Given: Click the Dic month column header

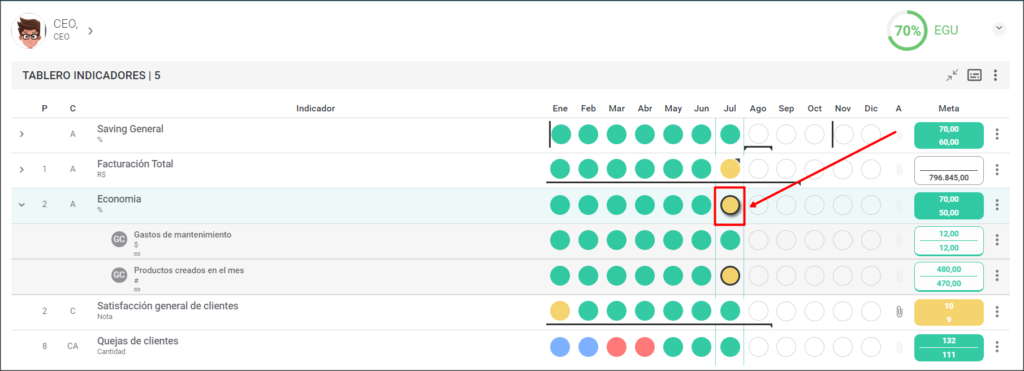Looking at the screenshot, I should pyautogui.click(x=871, y=108).
